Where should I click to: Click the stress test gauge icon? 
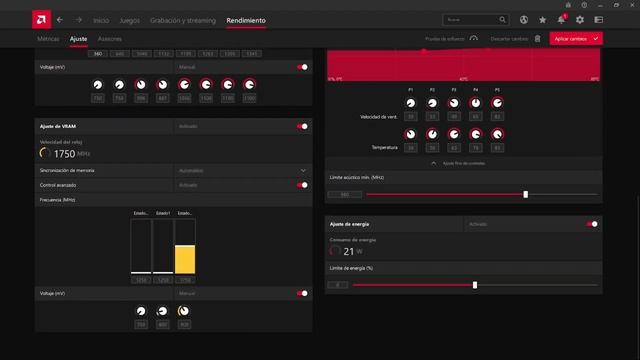[473, 38]
